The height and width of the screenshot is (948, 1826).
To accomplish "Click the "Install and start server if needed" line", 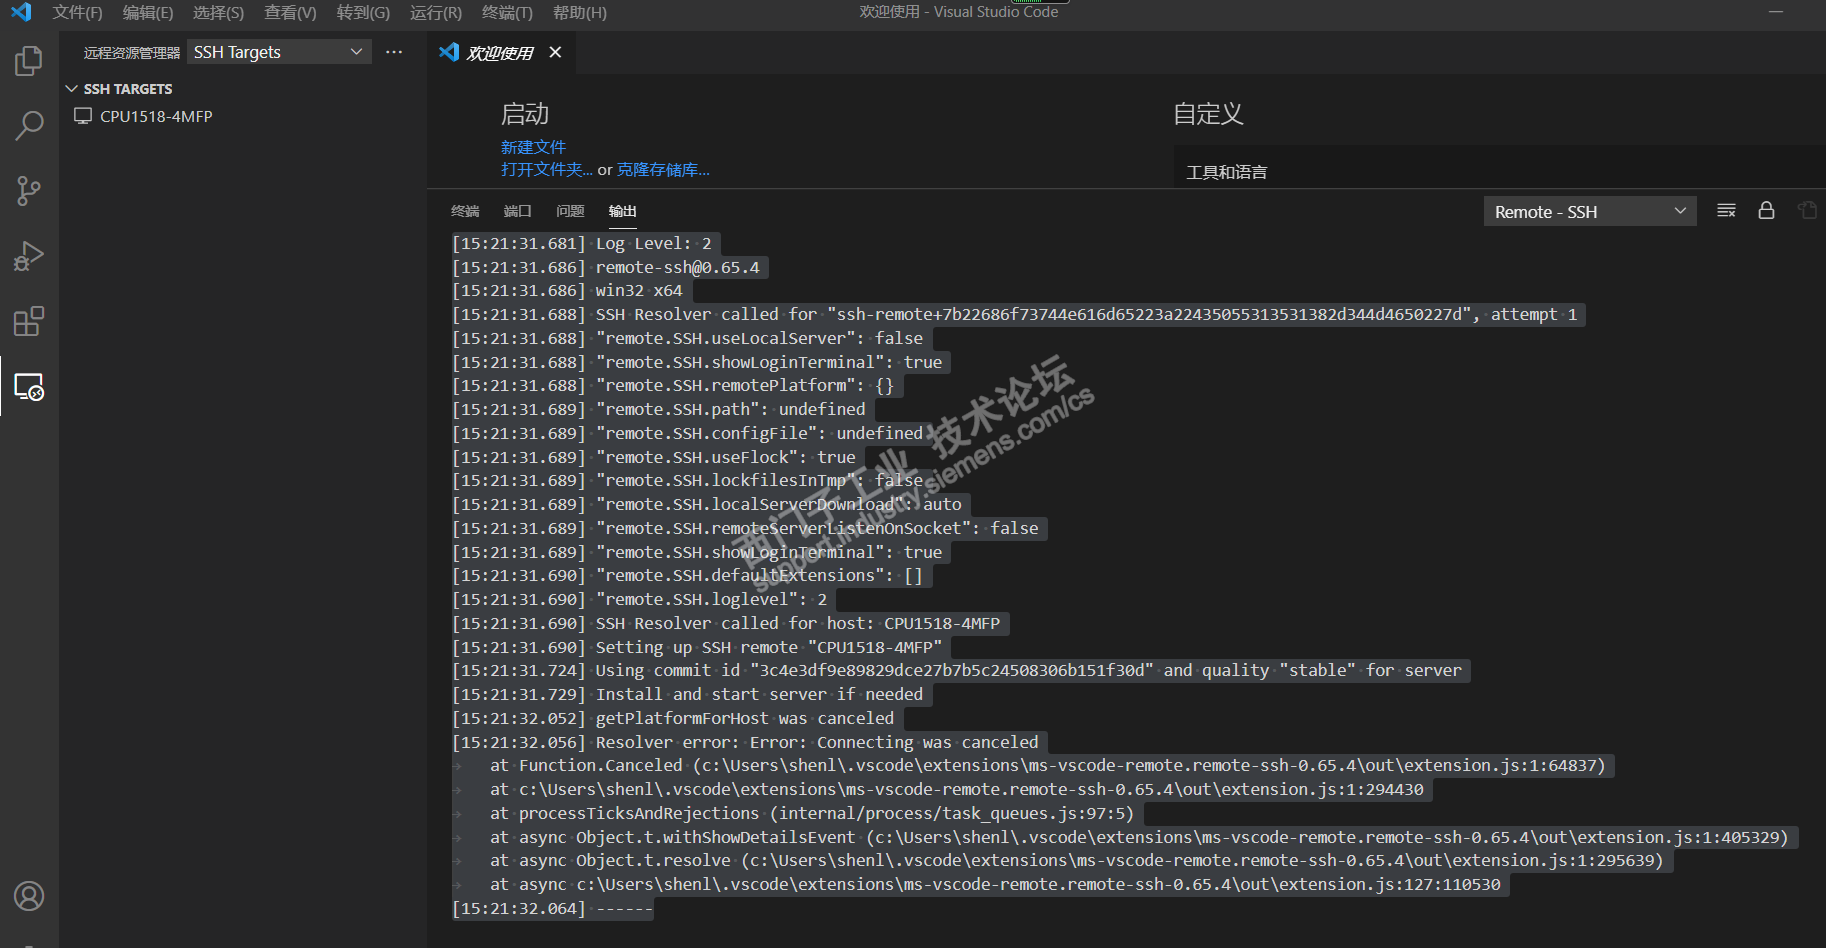I will (x=688, y=694).
